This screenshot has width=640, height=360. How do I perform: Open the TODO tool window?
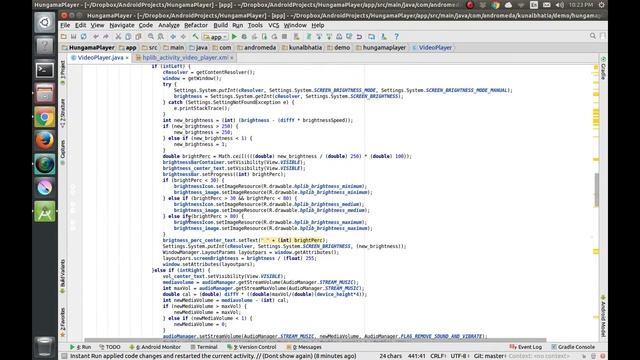tap(110, 347)
